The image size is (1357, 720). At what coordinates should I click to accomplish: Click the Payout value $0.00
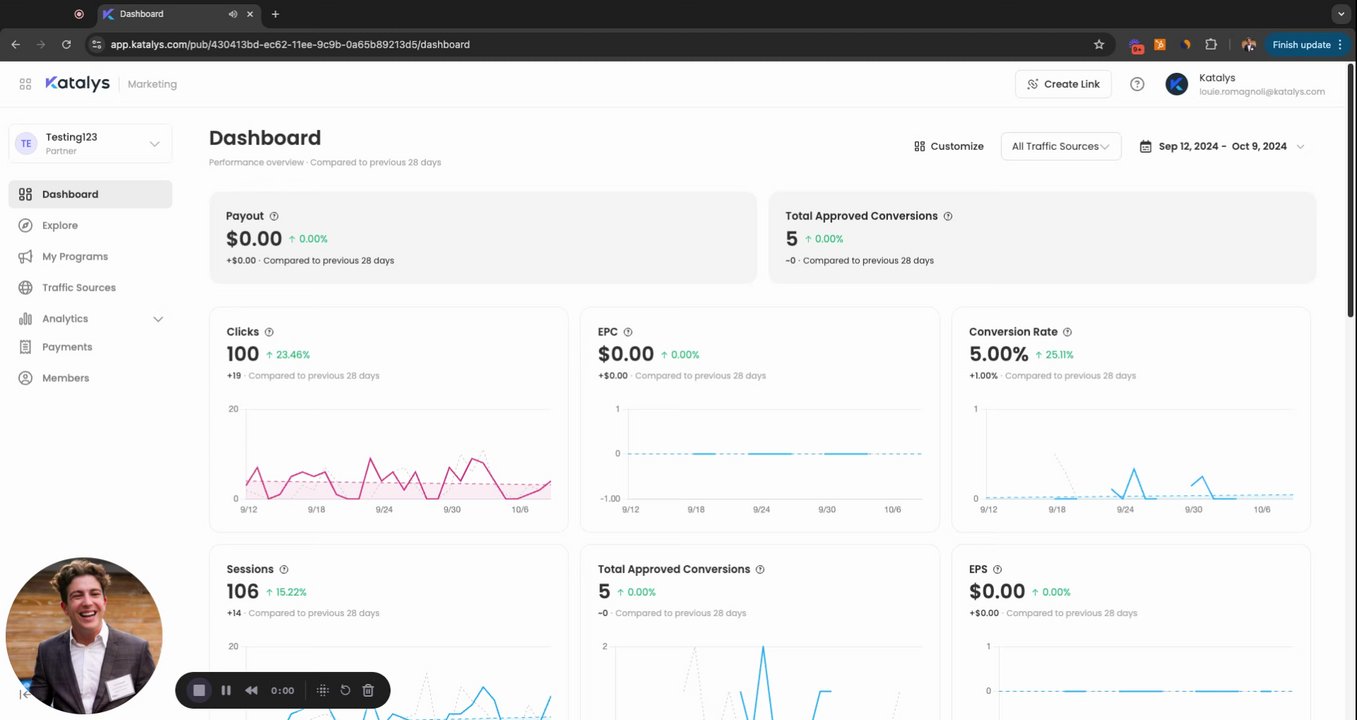[x=254, y=238]
